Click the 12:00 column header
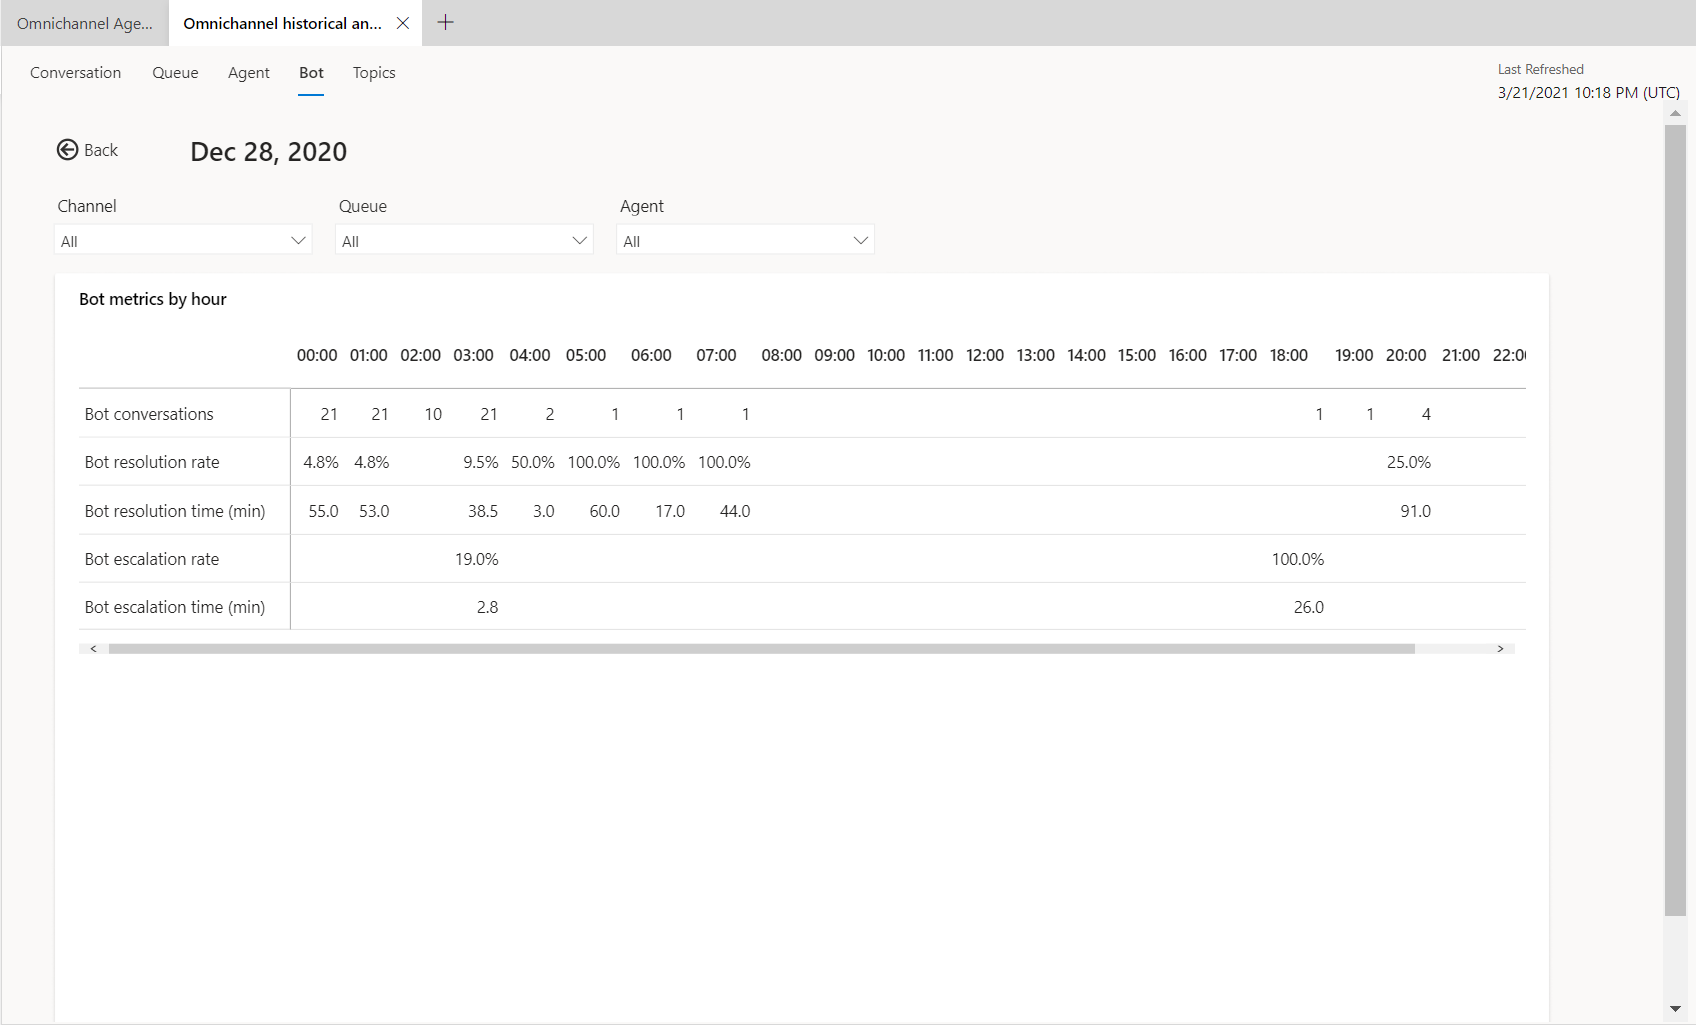 (x=985, y=355)
